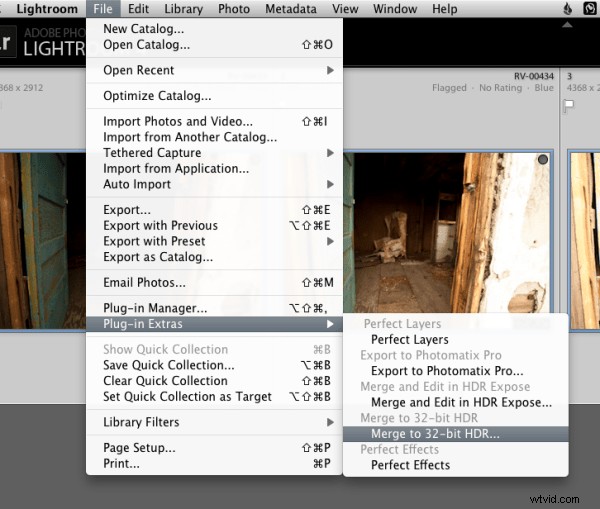Image resolution: width=600 pixels, height=509 pixels.
Task: Open the Metadata menu
Action: [x=291, y=8]
